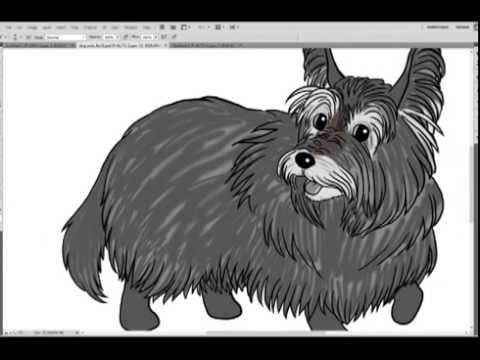Enable airbrush mode
The width and height of the screenshot is (480, 360).
coord(164,37)
